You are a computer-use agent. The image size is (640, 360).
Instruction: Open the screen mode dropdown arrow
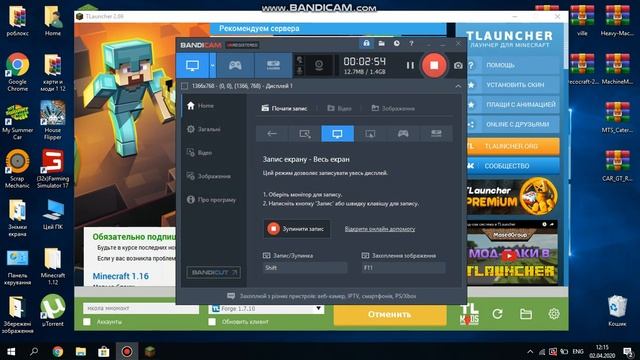coord(212,66)
